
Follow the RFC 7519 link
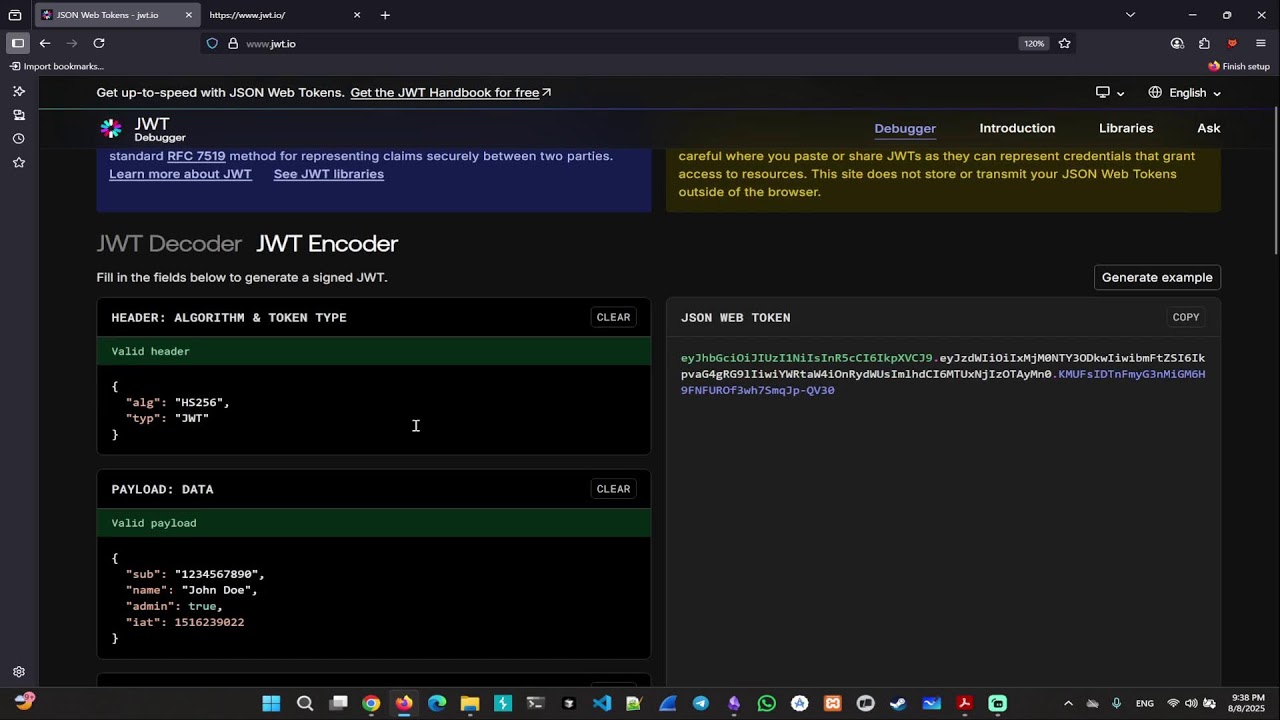[196, 156]
